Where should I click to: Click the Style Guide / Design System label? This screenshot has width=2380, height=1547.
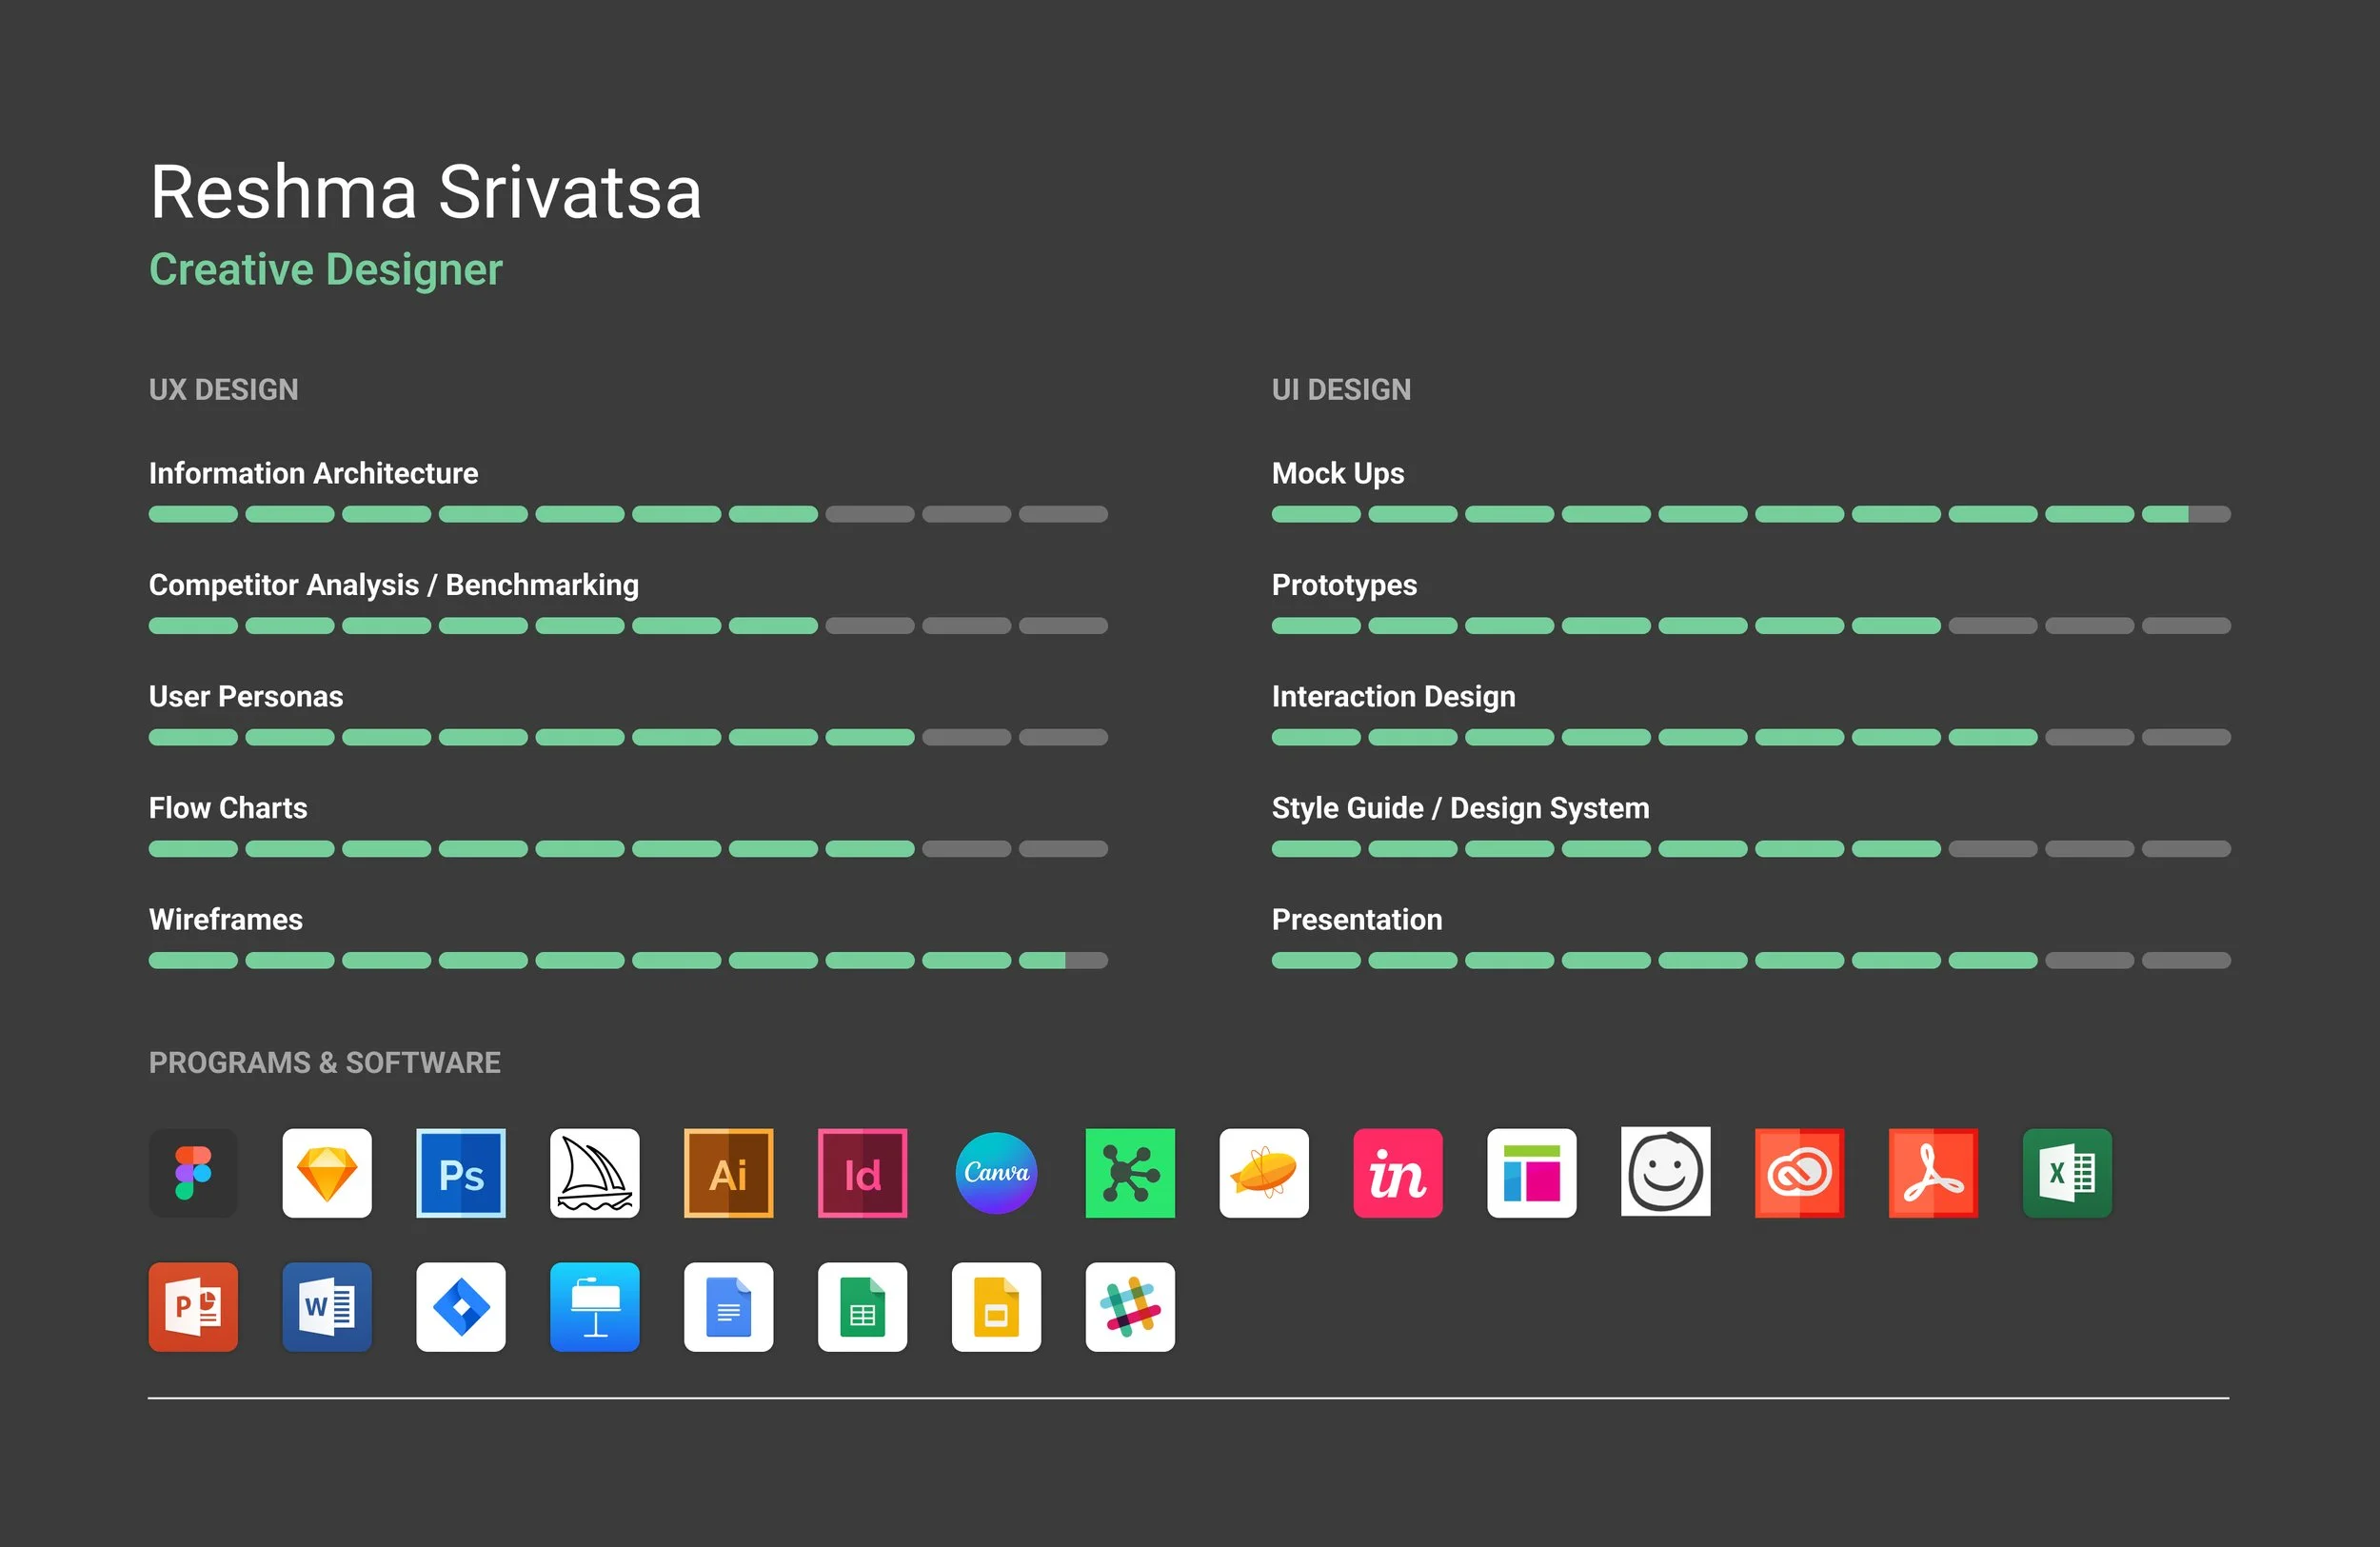click(x=1461, y=808)
